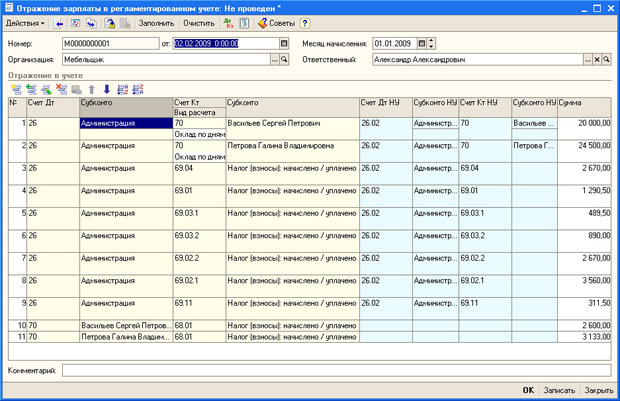Select the cell Васильев Сергей Петров... in row 10
The image size is (620, 401).
126,326
